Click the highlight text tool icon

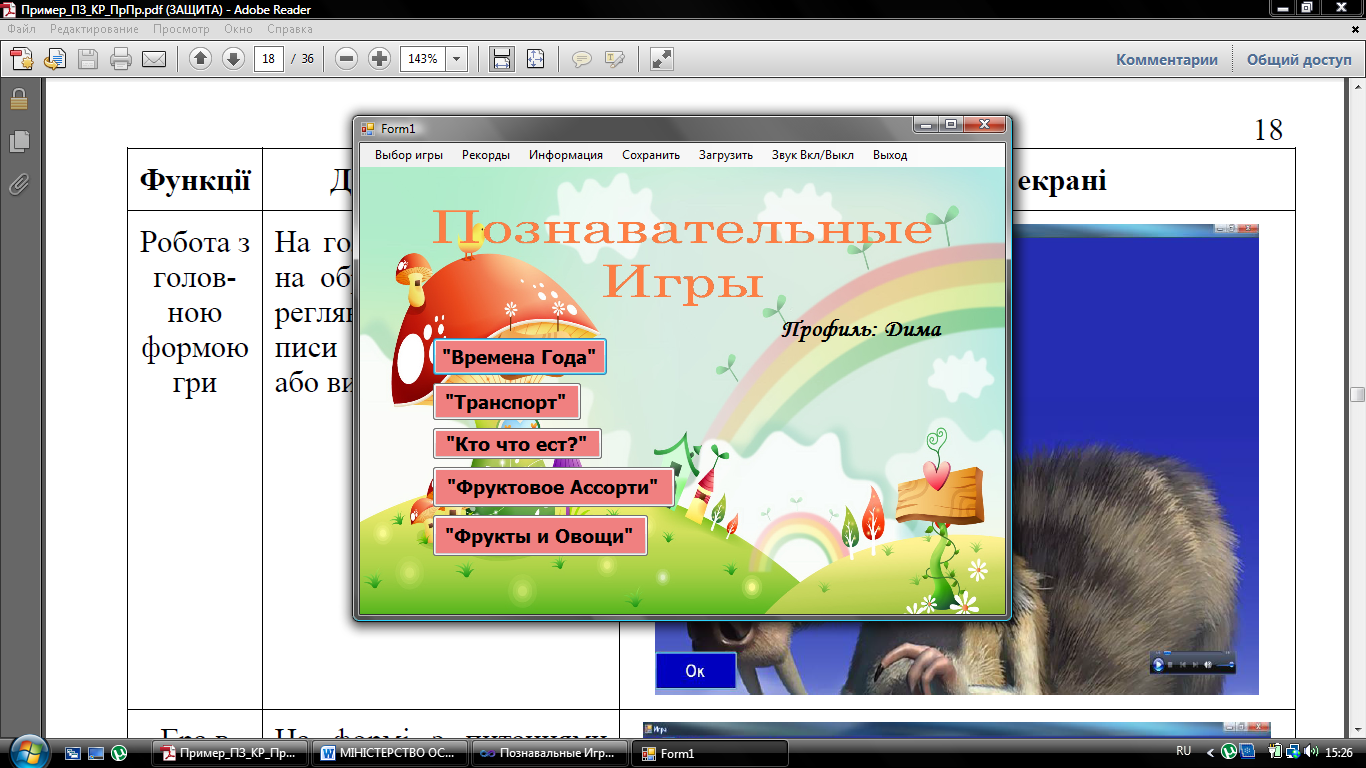tap(614, 59)
